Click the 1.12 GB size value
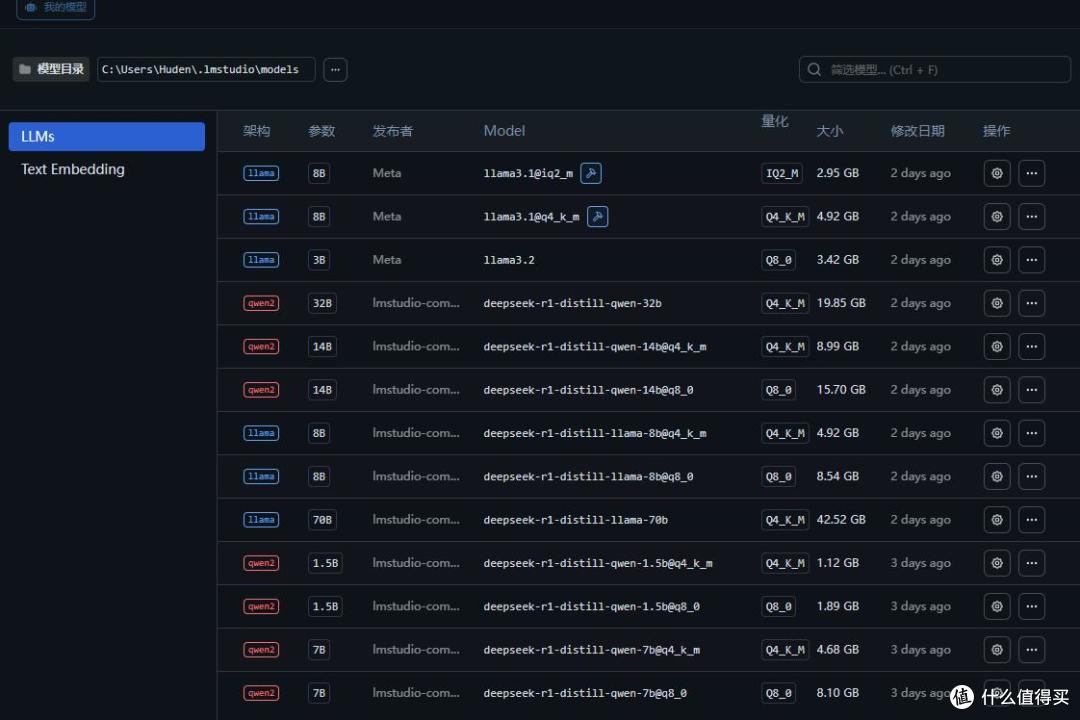This screenshot has width=1080, height=720. [x=838, y=563]
